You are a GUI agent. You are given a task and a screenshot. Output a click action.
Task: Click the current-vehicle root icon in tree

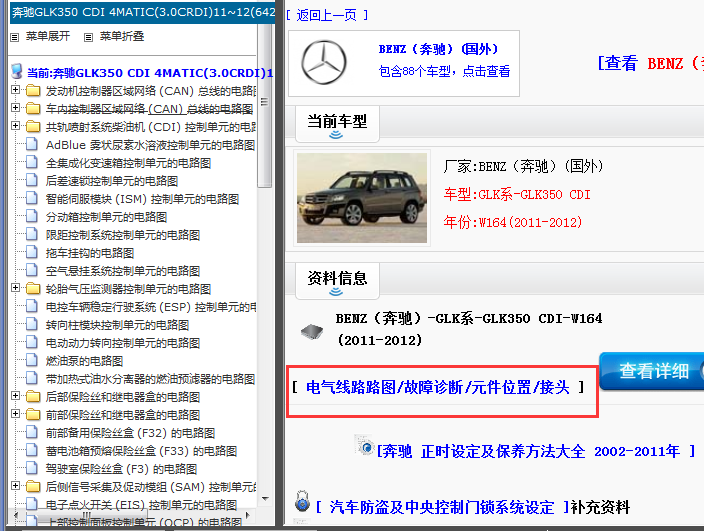coord(17,71)
